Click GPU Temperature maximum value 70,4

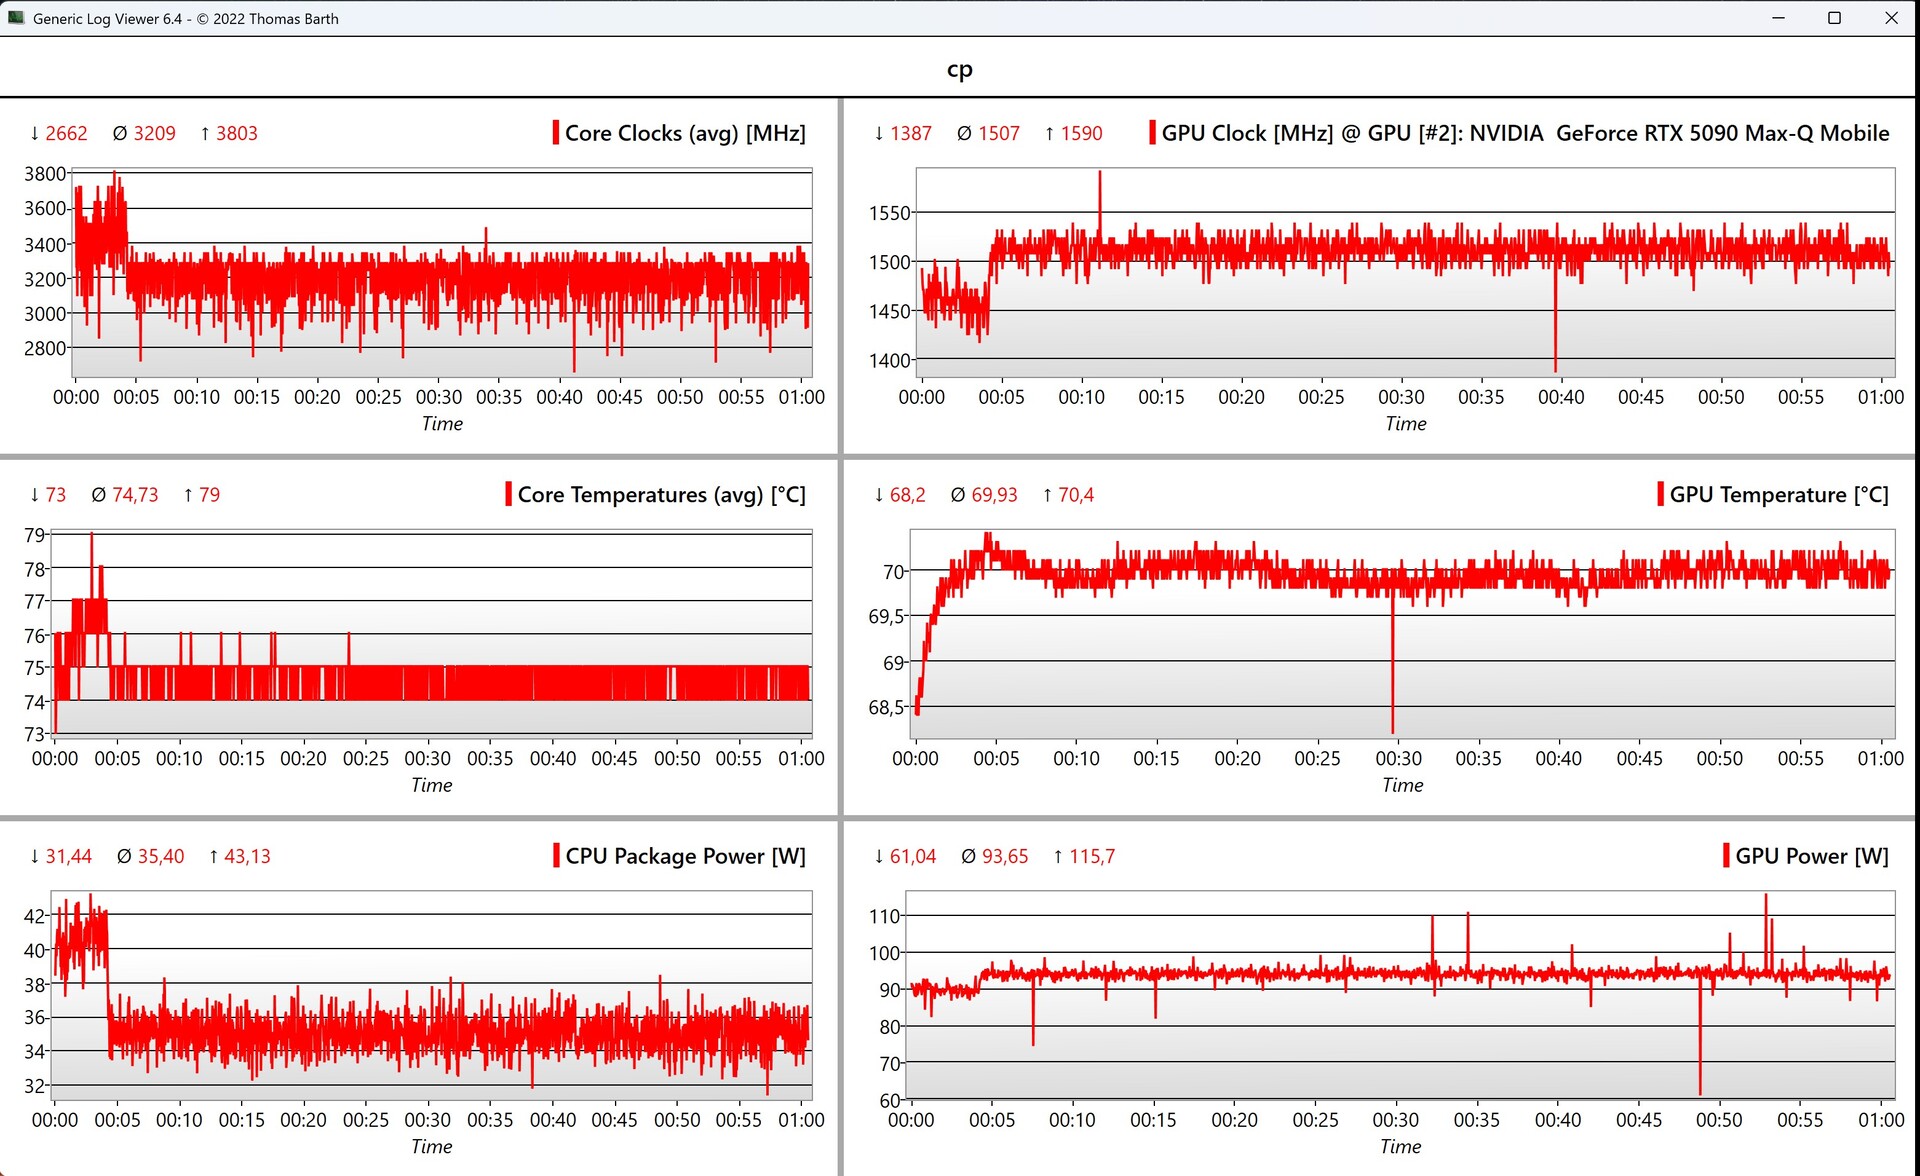(x=1075, y=494)
